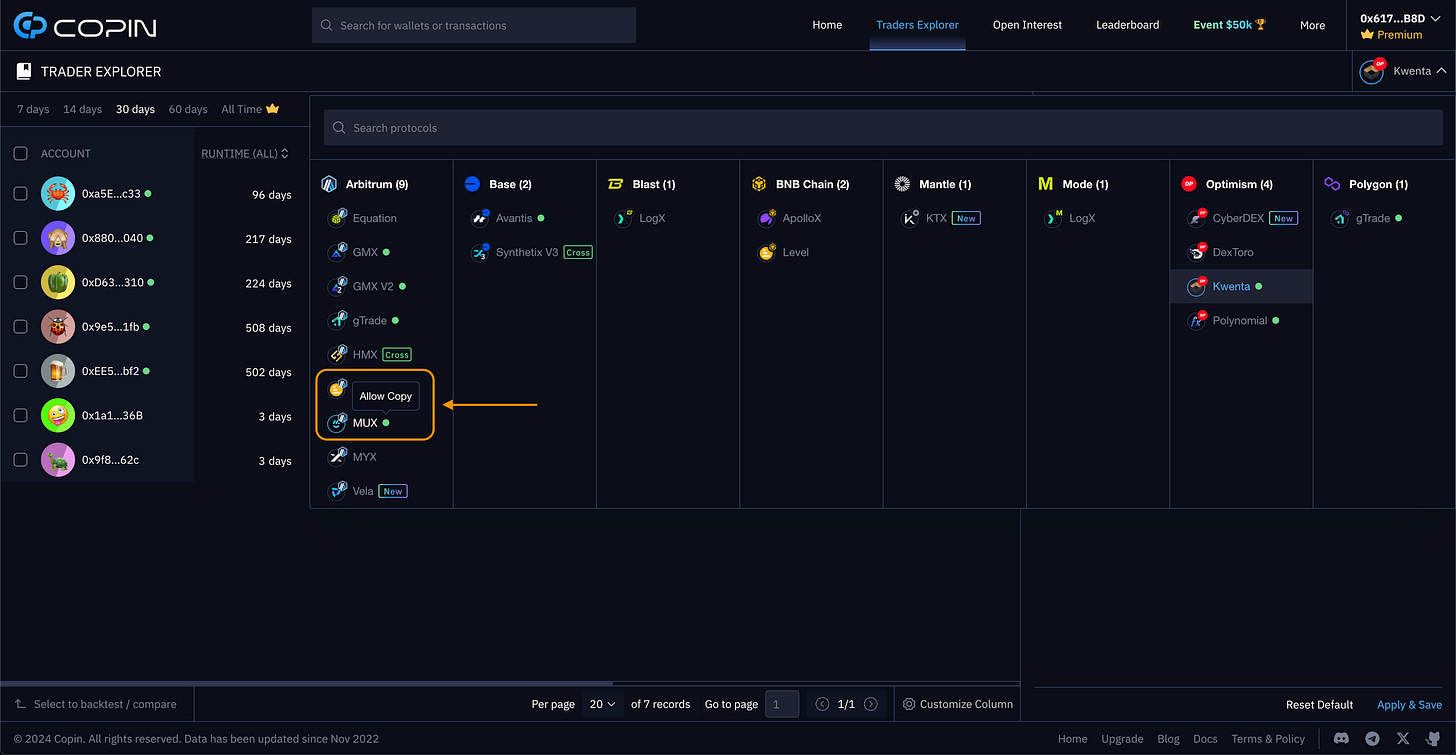Open the Per page 20 dropdown
This screenshot has width=1456, height=755.
(x=604, y=704)
